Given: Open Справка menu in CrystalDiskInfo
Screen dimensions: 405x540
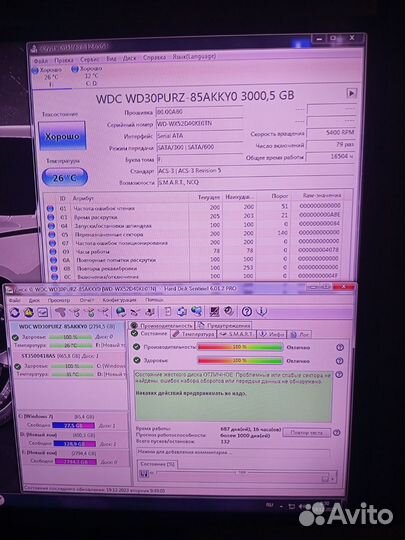Looking at the screenshot, I should click(x=154, y=58).
